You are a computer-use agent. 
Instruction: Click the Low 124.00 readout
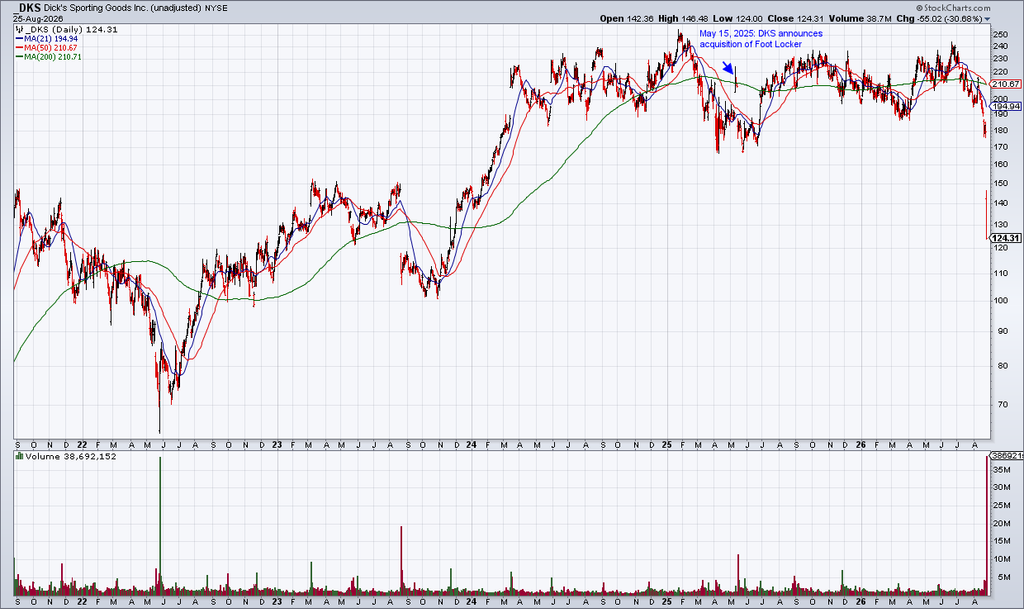click(738, 19)
